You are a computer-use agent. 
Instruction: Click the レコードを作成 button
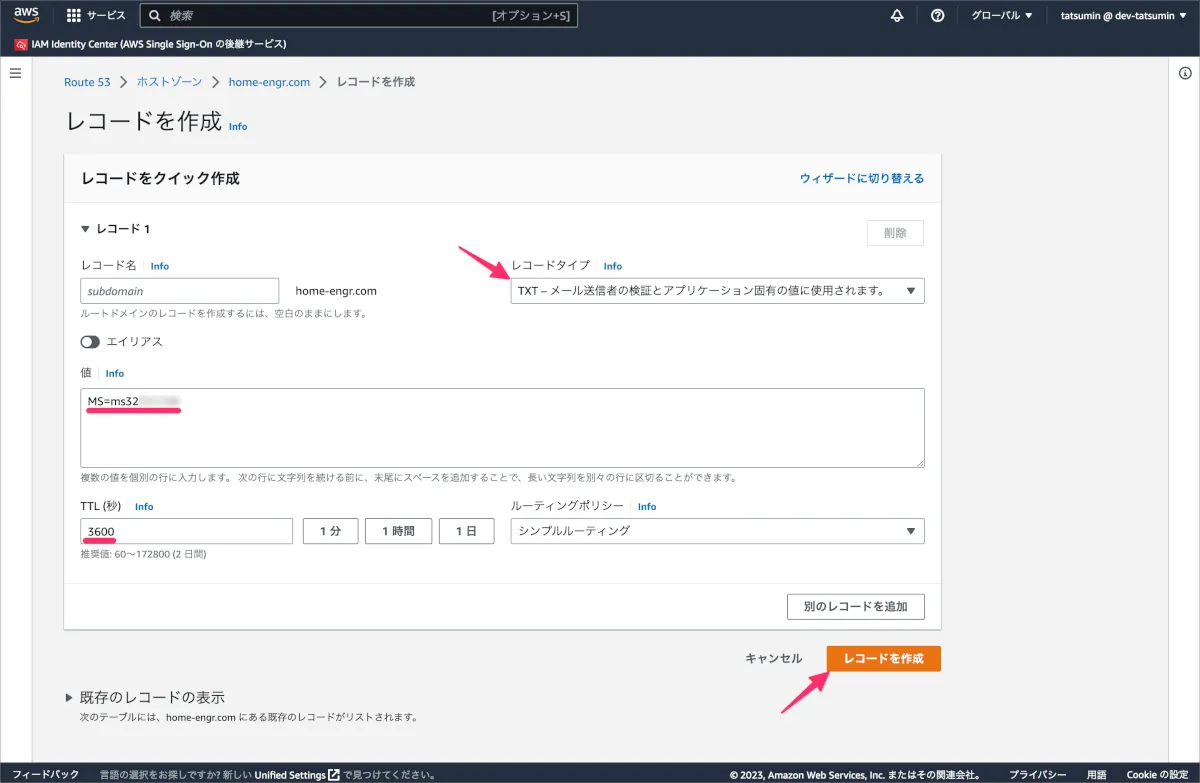click(883, 658)
